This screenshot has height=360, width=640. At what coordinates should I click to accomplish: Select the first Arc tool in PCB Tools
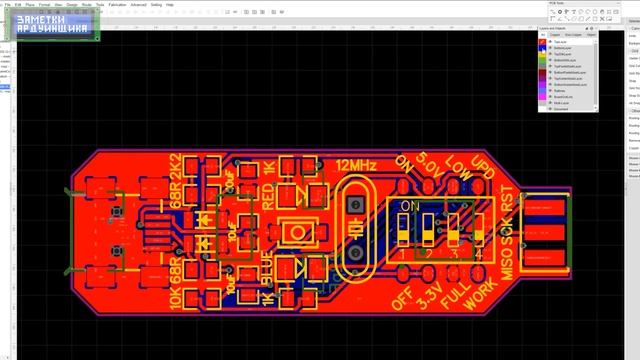point(581,12)
